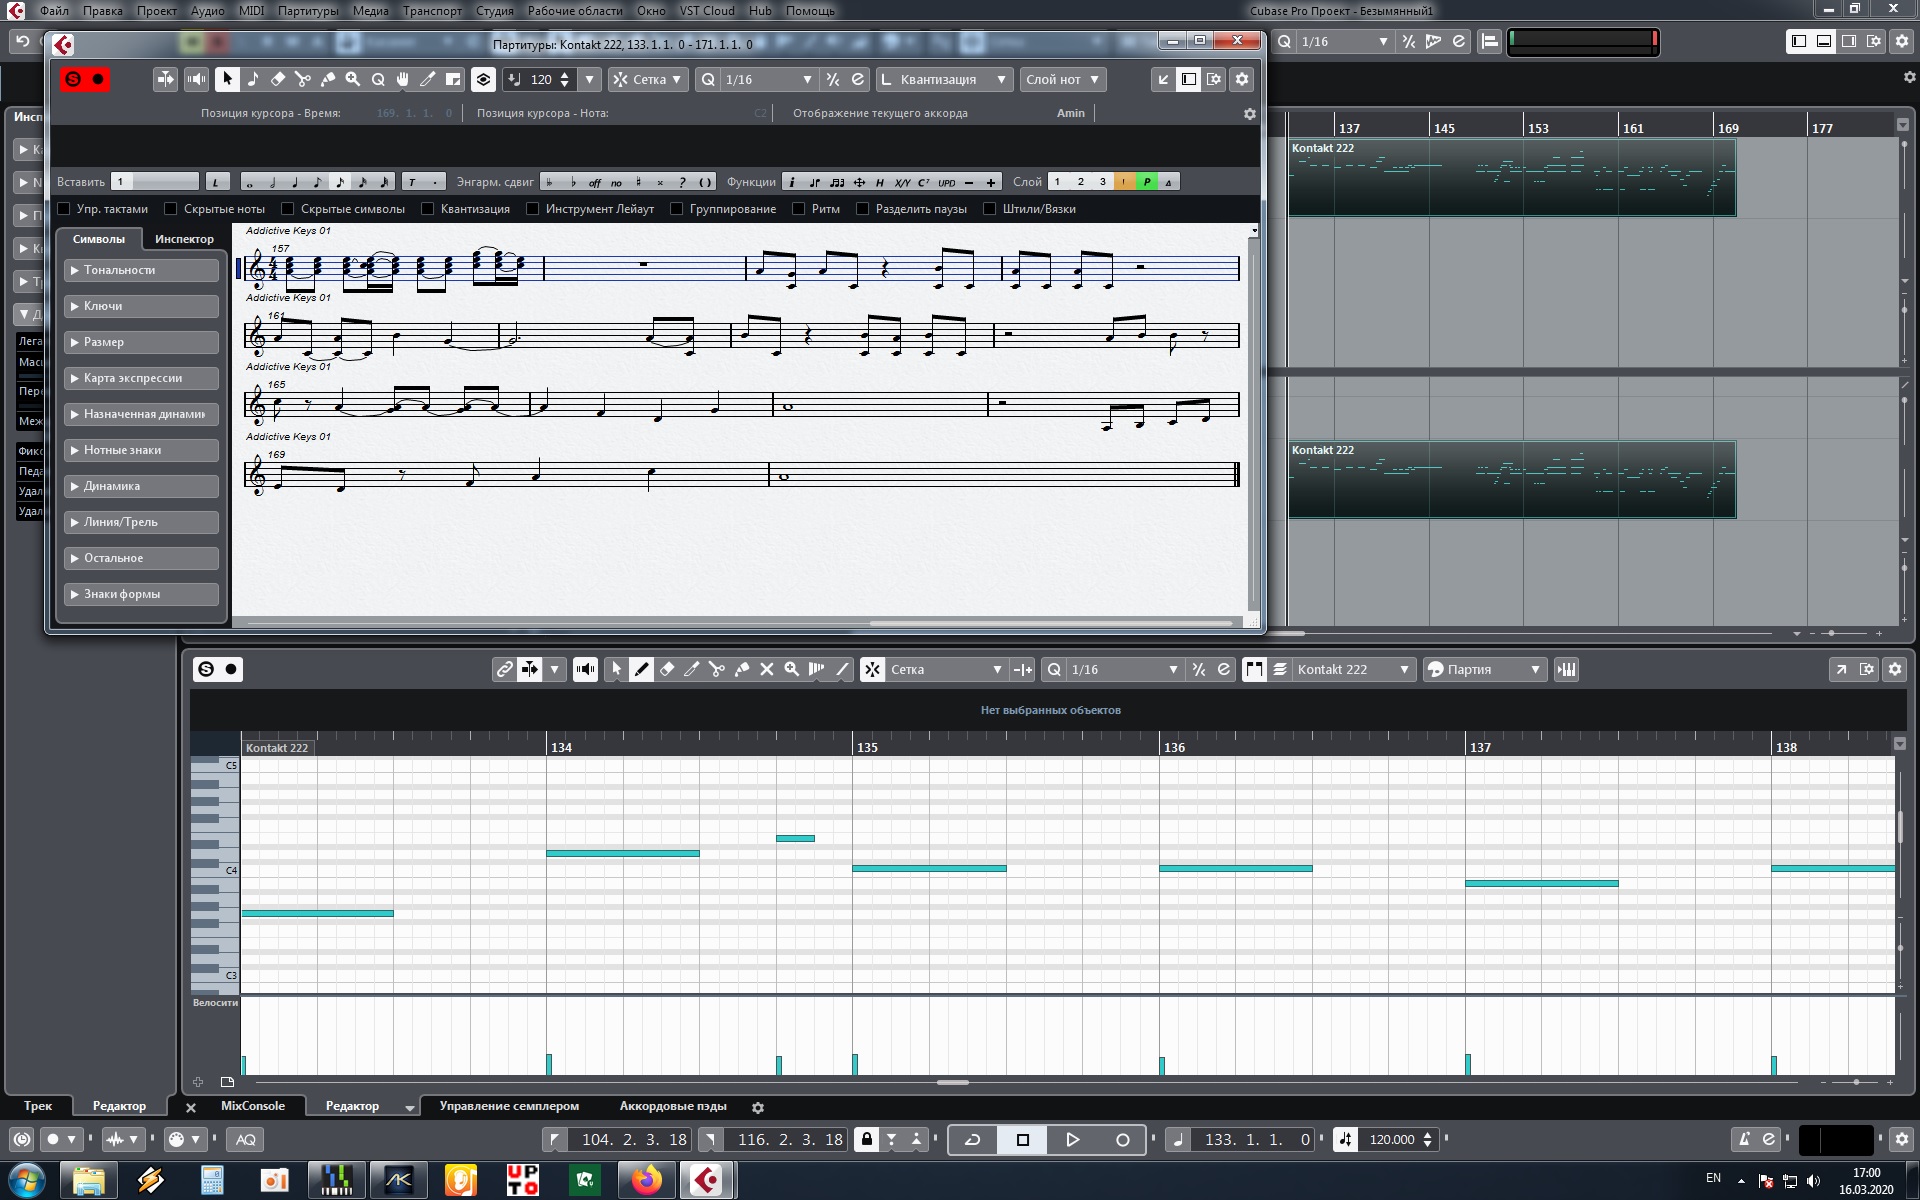Enable the Скрытые ноты checkbox
1920x1200 pixels.
click(171, 209)
